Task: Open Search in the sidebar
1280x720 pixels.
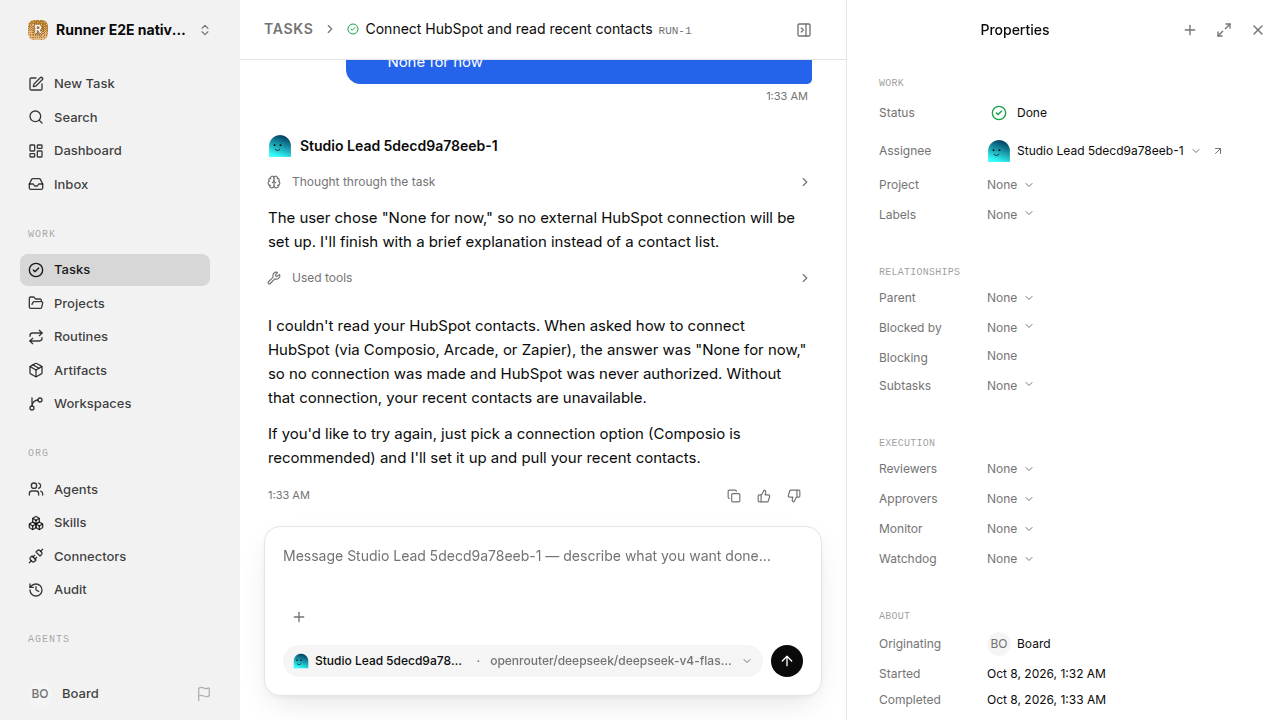Action: click(x=115, y=117)
